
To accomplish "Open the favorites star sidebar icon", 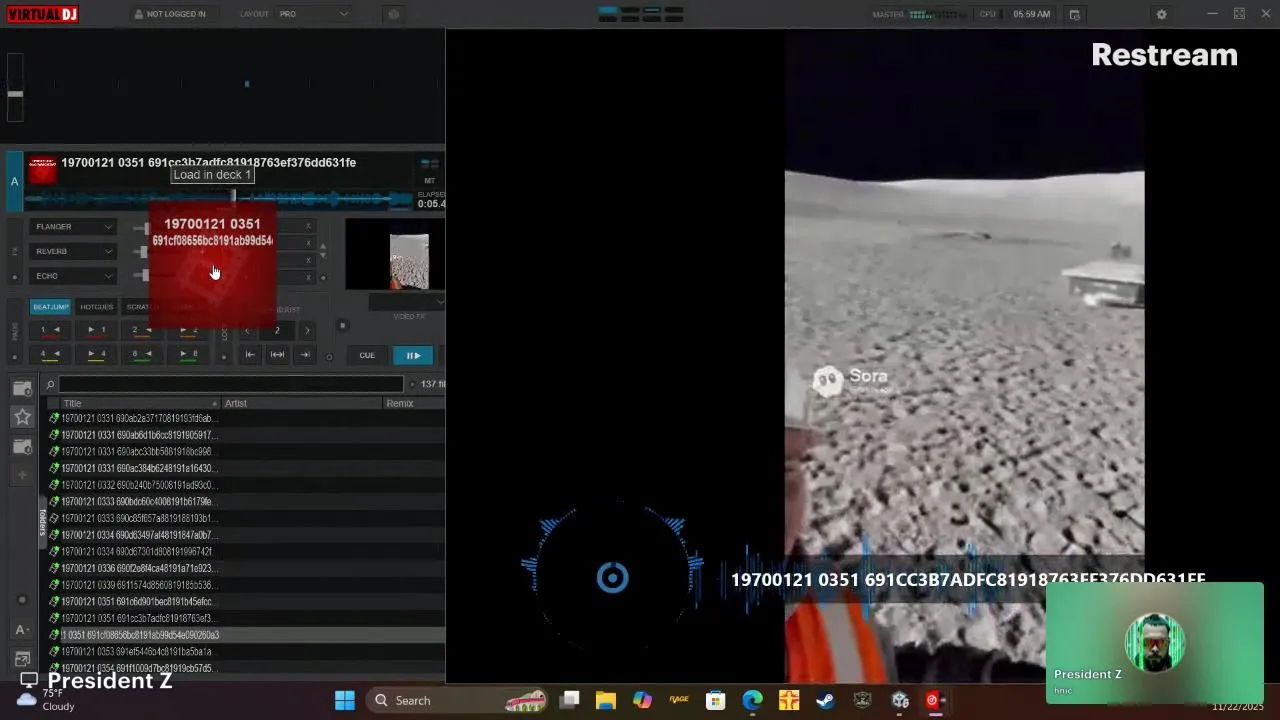I will pos(22,416).
